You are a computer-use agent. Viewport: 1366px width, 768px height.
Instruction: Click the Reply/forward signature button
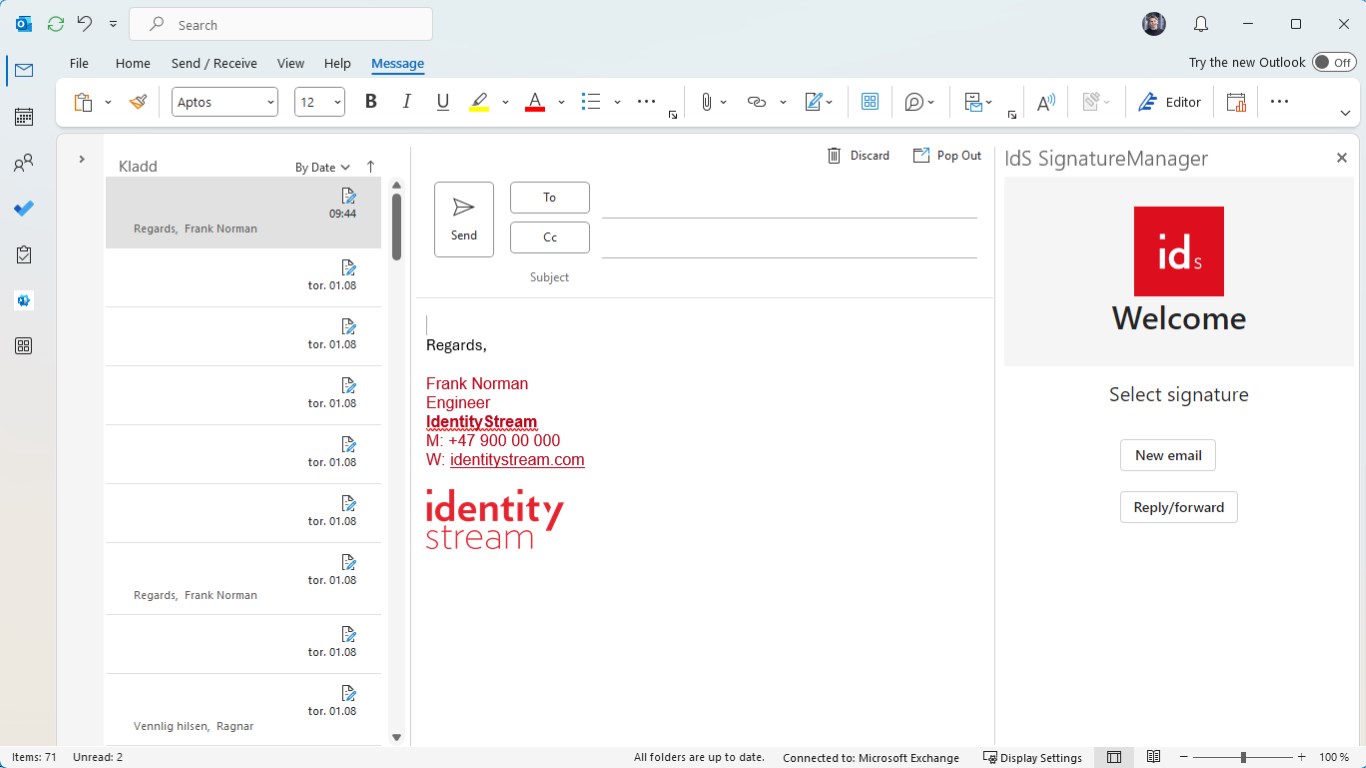1178,507
